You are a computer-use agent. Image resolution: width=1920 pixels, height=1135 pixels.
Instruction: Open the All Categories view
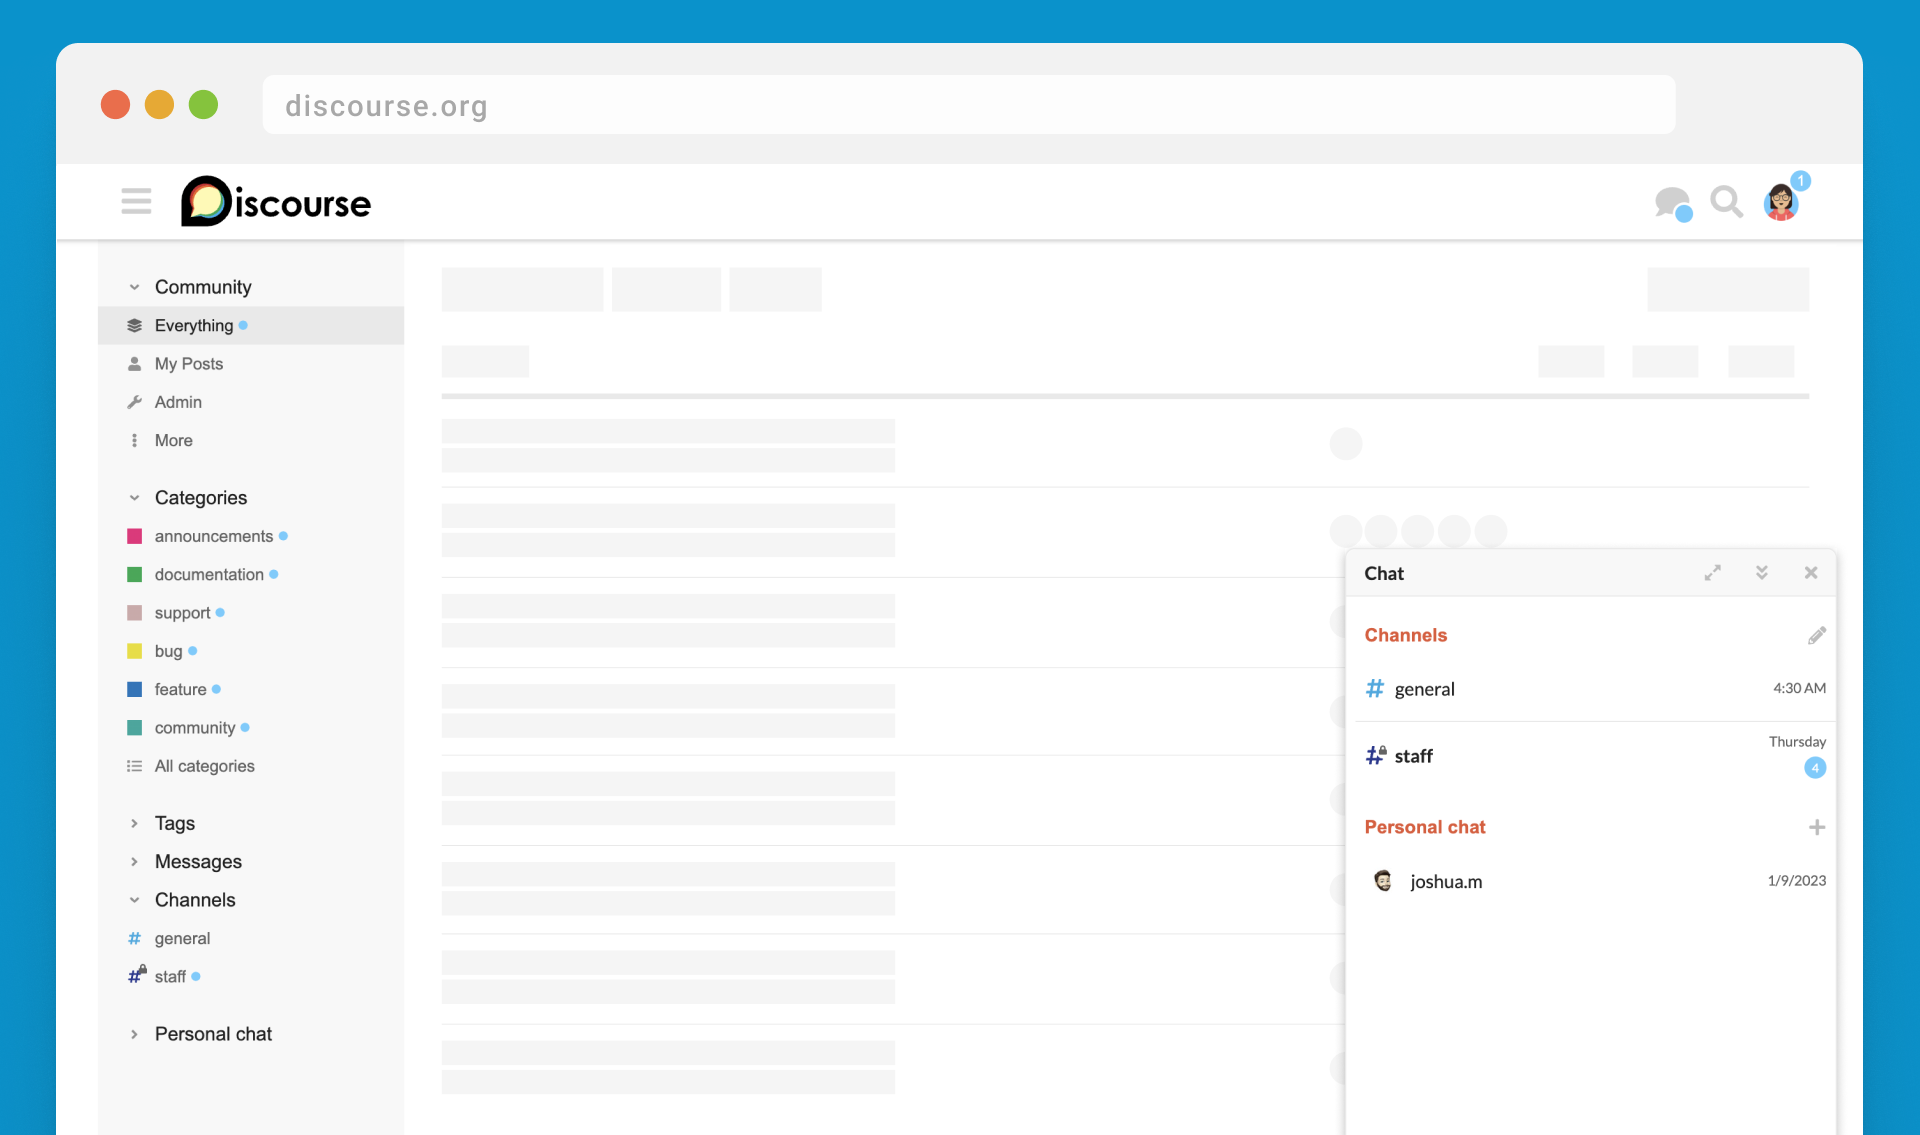pos(203,765)
